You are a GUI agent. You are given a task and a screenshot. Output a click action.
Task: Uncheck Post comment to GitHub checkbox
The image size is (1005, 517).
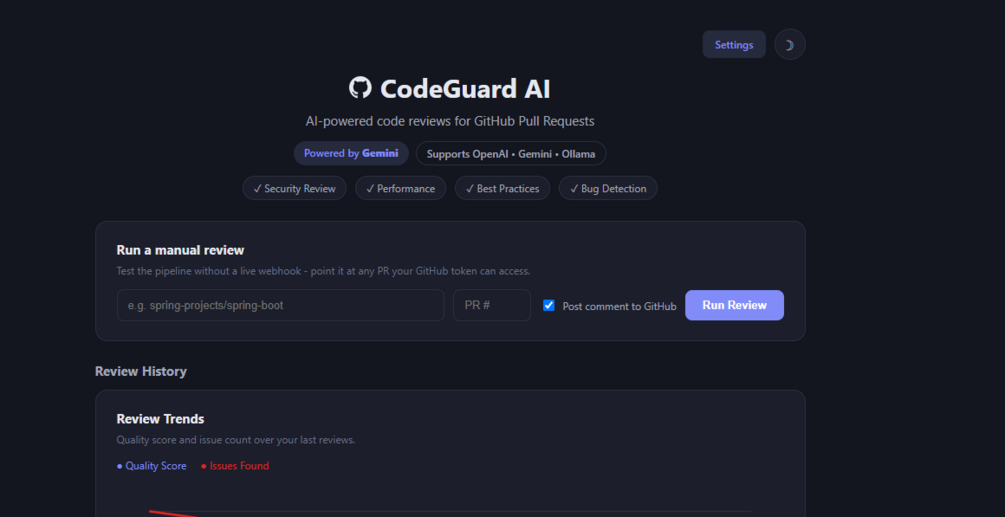[549, 306]
